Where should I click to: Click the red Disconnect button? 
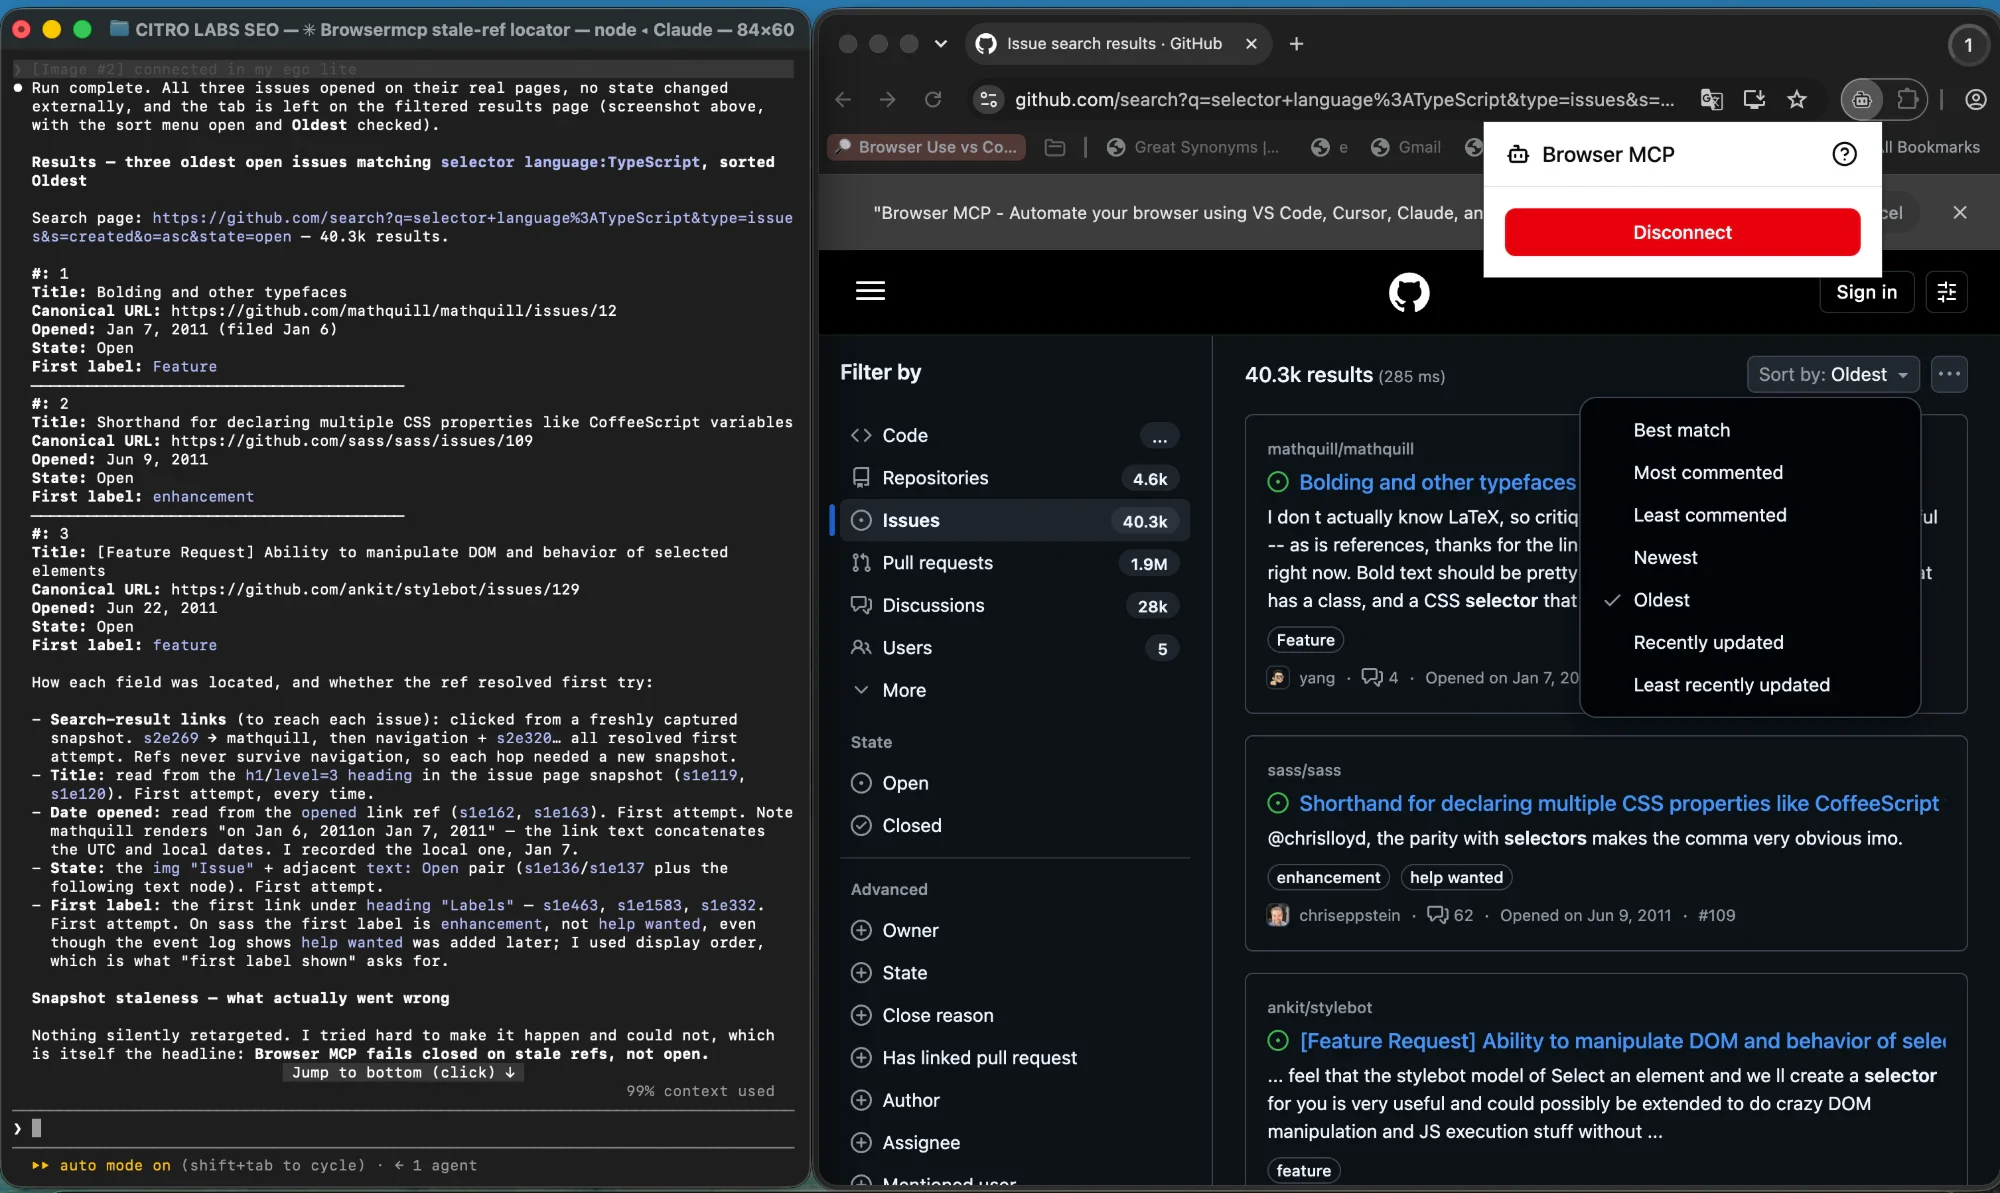click(1682, 232)
